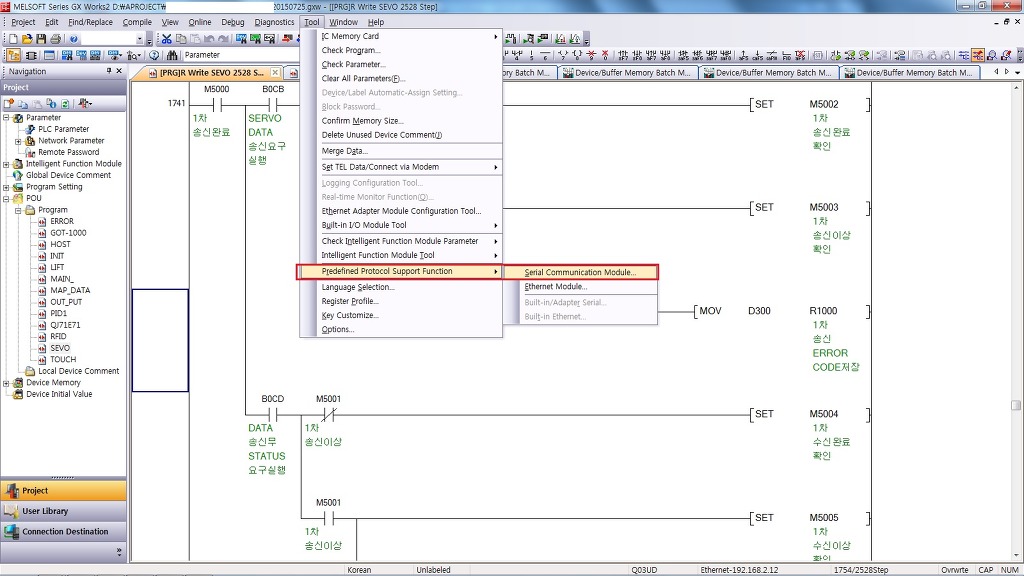Click the Open project folder icon
Viewport: 1024px width, 576px height.
point(27,39)
